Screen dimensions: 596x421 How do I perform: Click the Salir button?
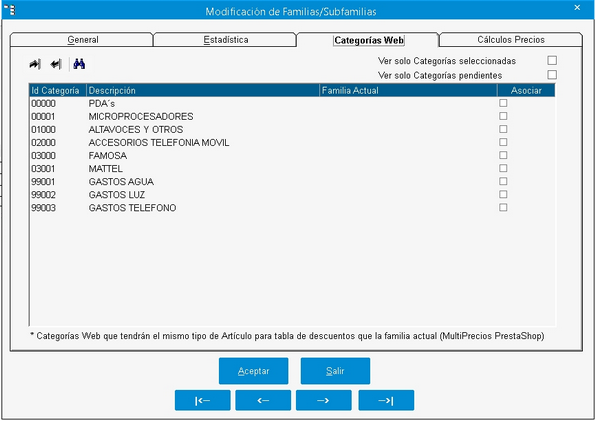(x=335, y=371)
